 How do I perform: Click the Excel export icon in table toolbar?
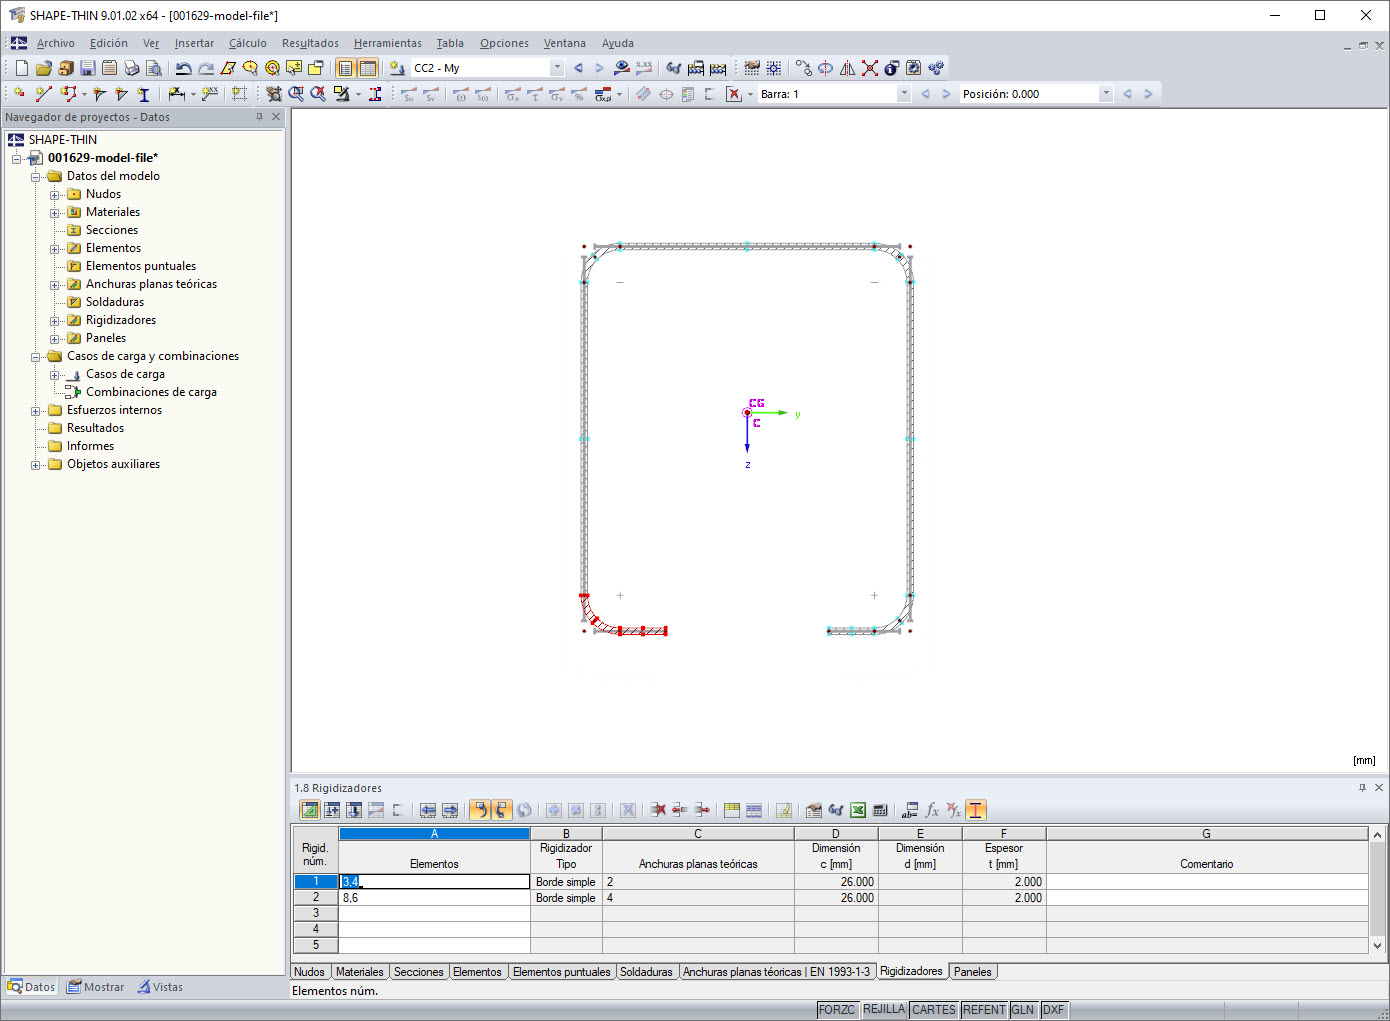[x=858, y=810]
